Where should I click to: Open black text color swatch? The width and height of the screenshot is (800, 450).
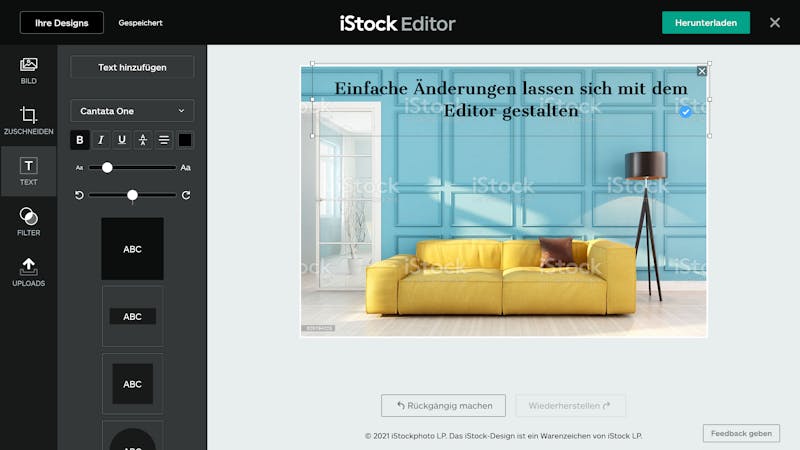(185, 140)
